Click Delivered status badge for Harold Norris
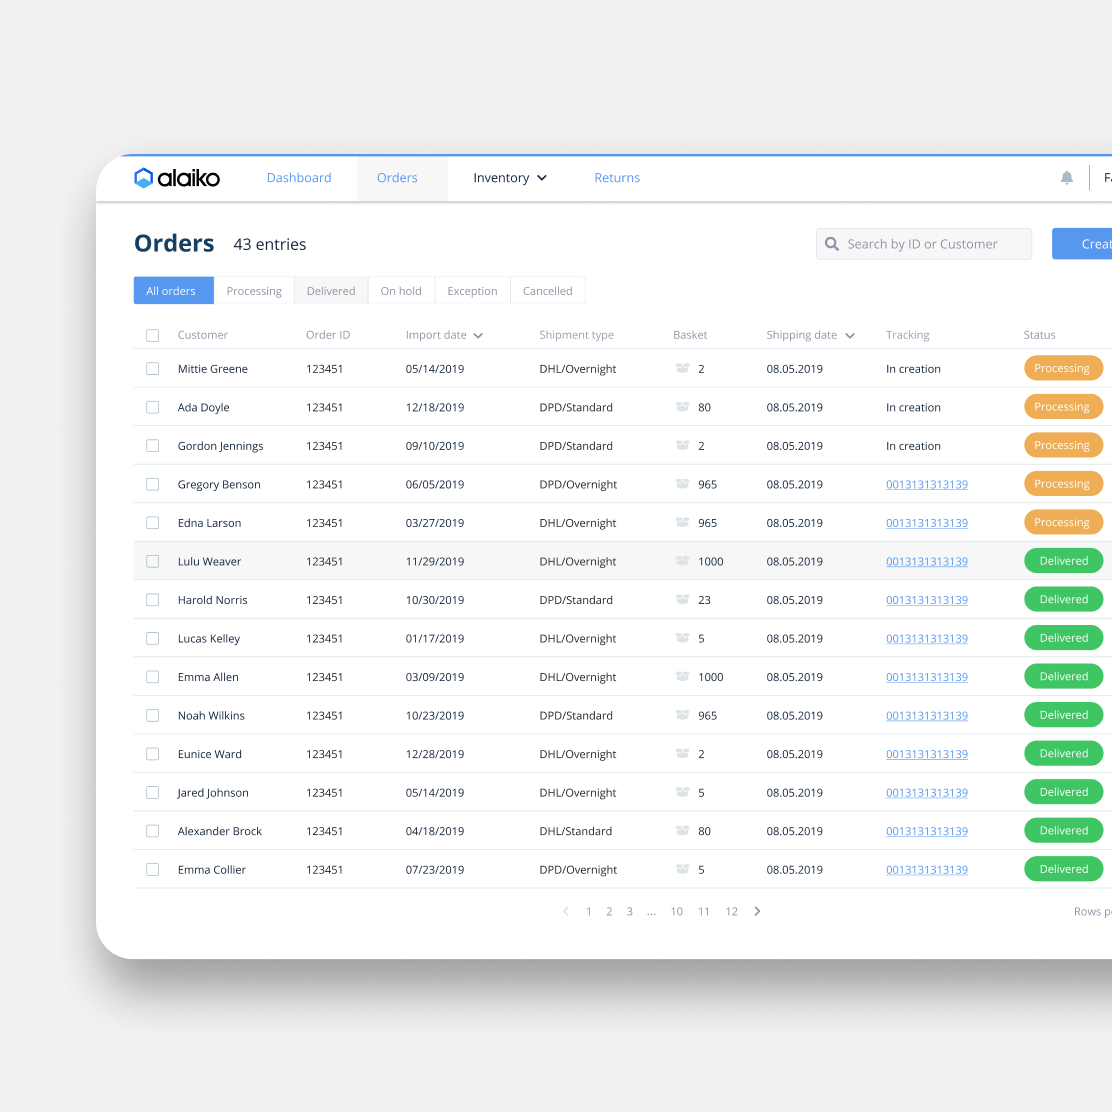Image resolution: width=1112 pixels, height=1112 pixels. [x=1063, y=600]
